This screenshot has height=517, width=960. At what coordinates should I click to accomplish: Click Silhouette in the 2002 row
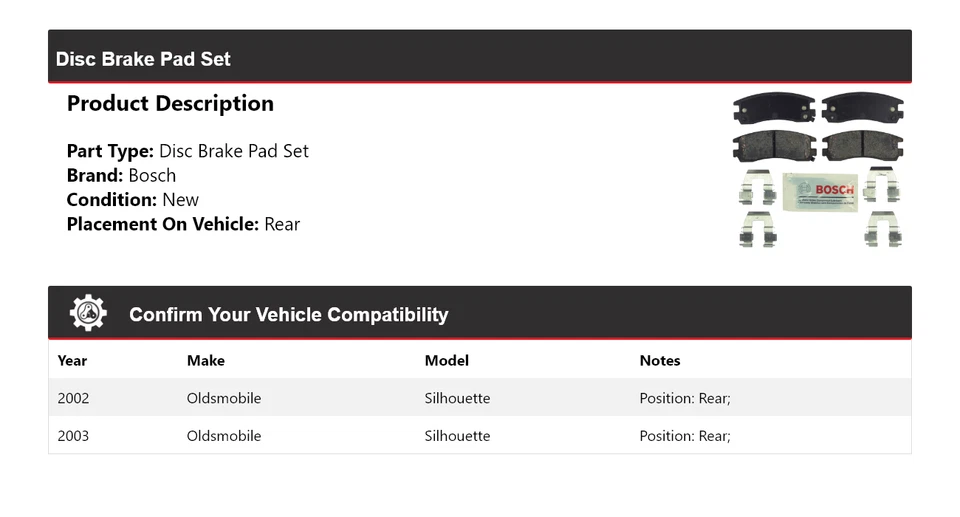(x=457, y=398)
